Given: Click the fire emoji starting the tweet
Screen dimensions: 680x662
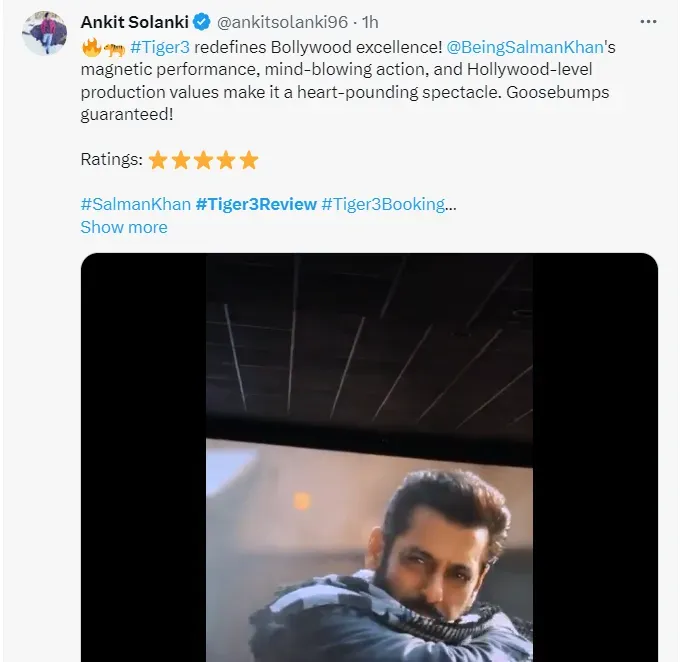Looking at the screenshot, I should (90, 47).
